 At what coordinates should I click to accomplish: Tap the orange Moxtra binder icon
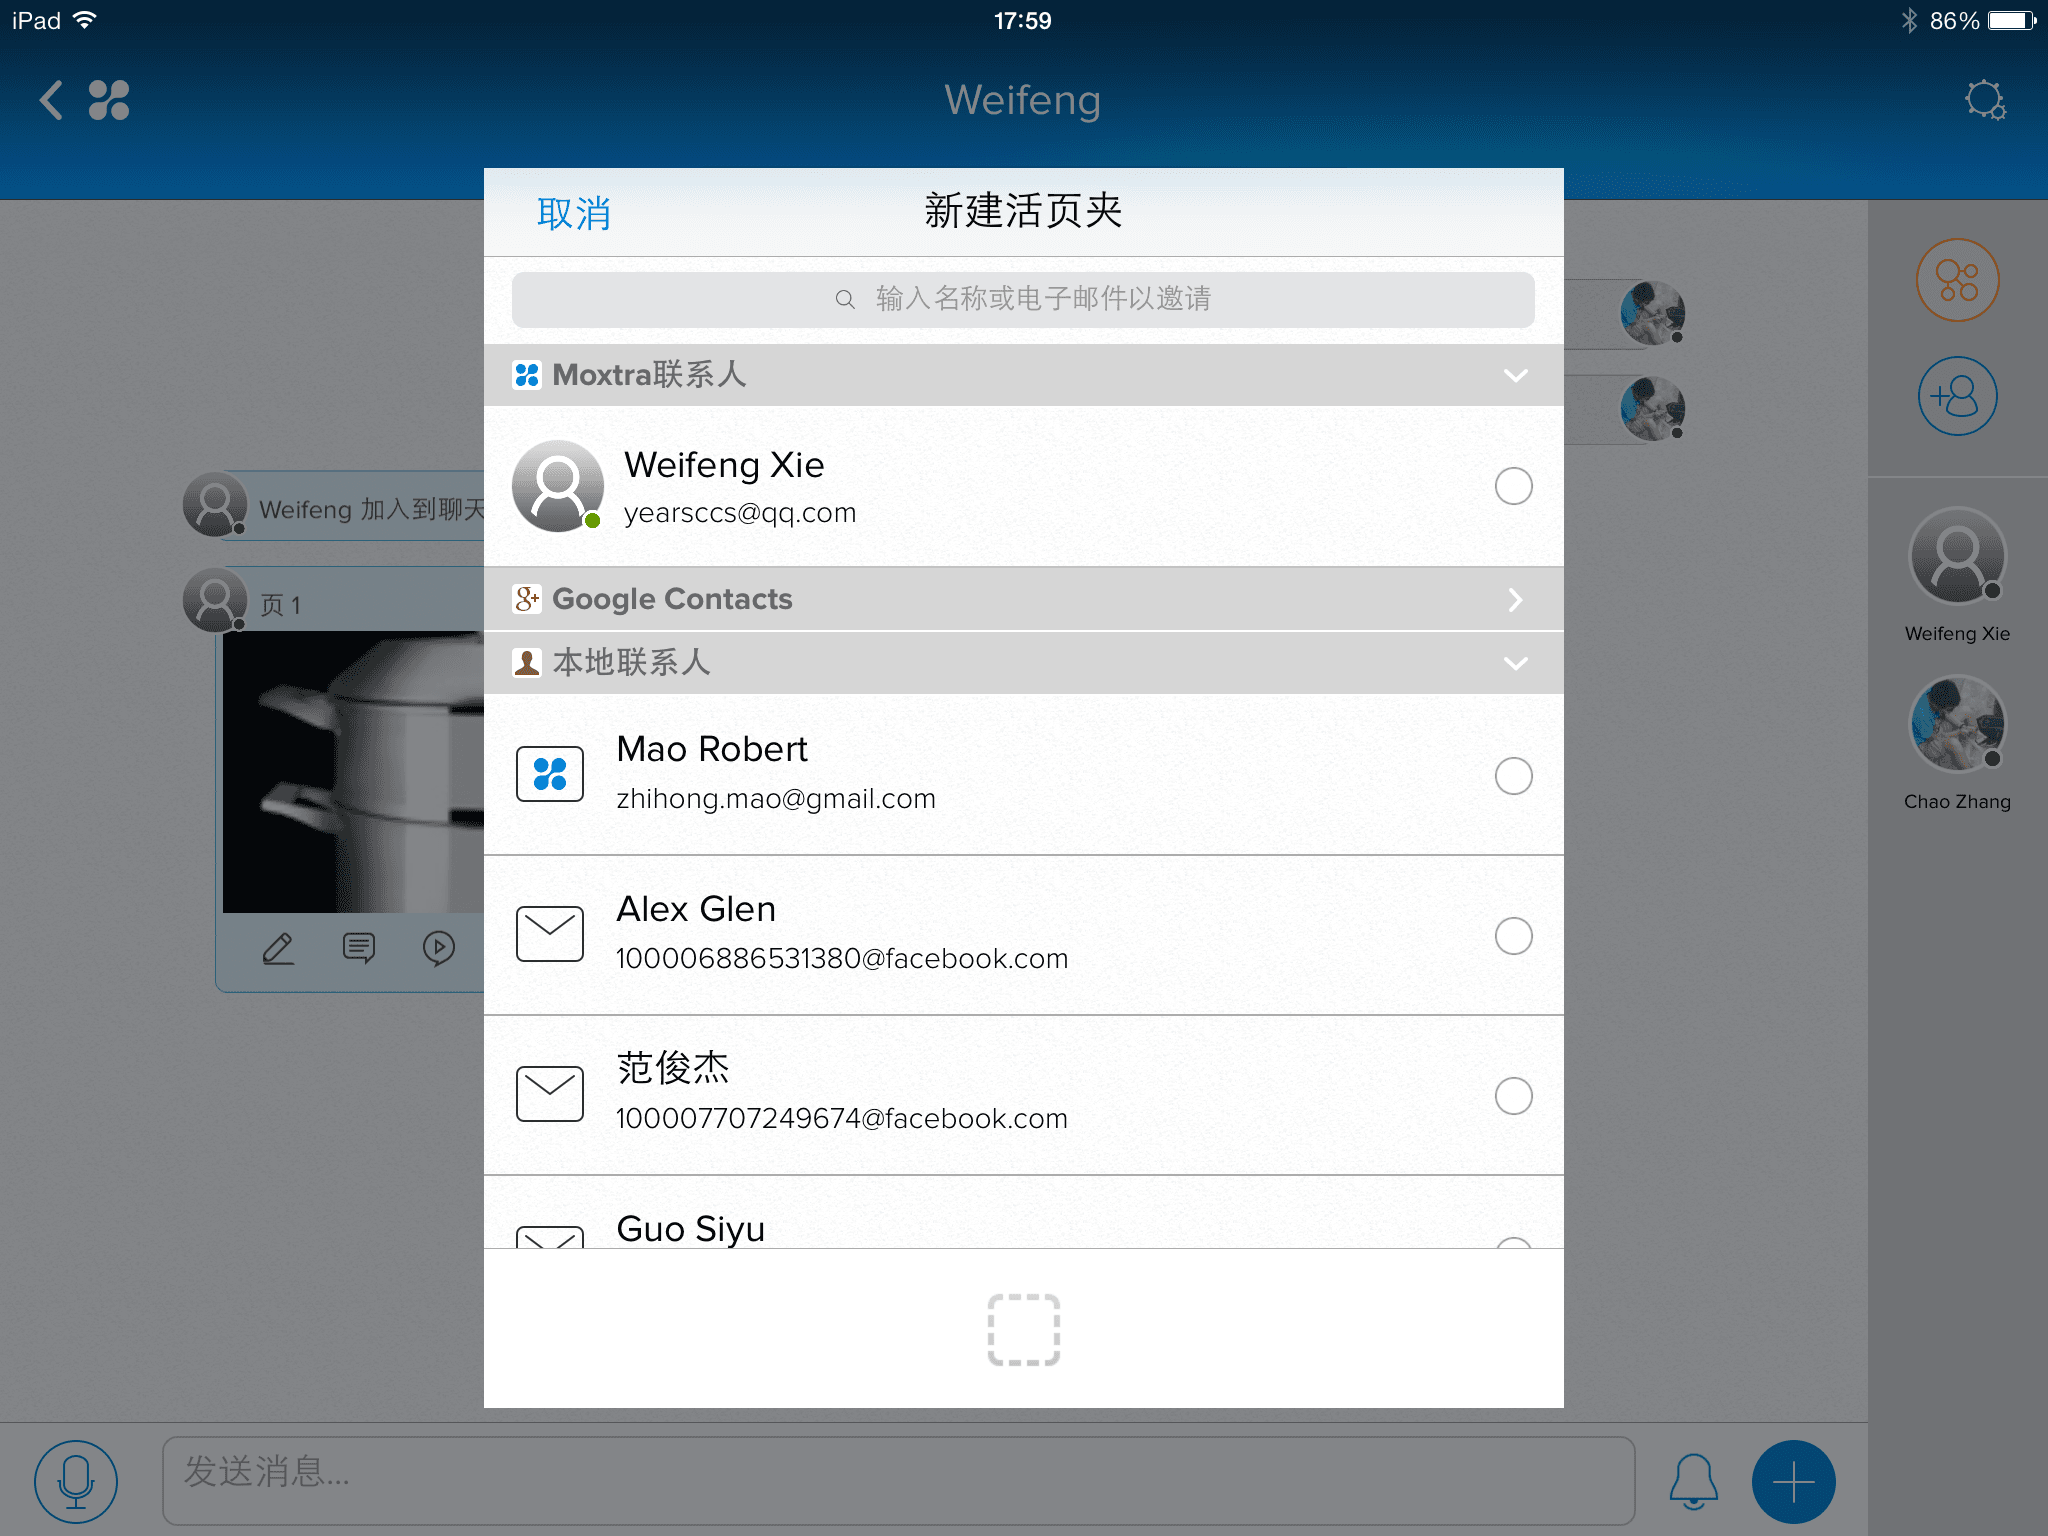(x=1957, y=280)
